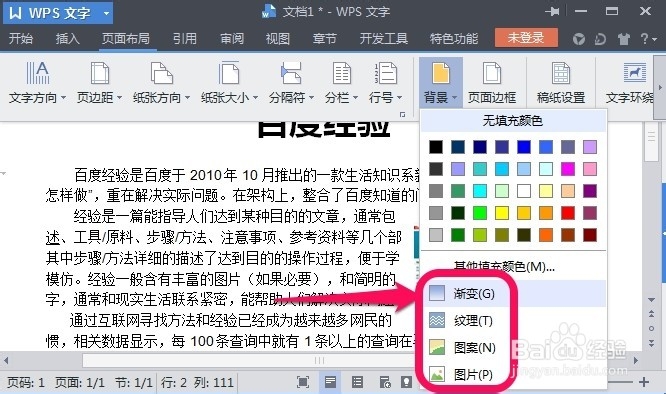
Task: Open the 章节 tab
Action: tap(325, 39)
